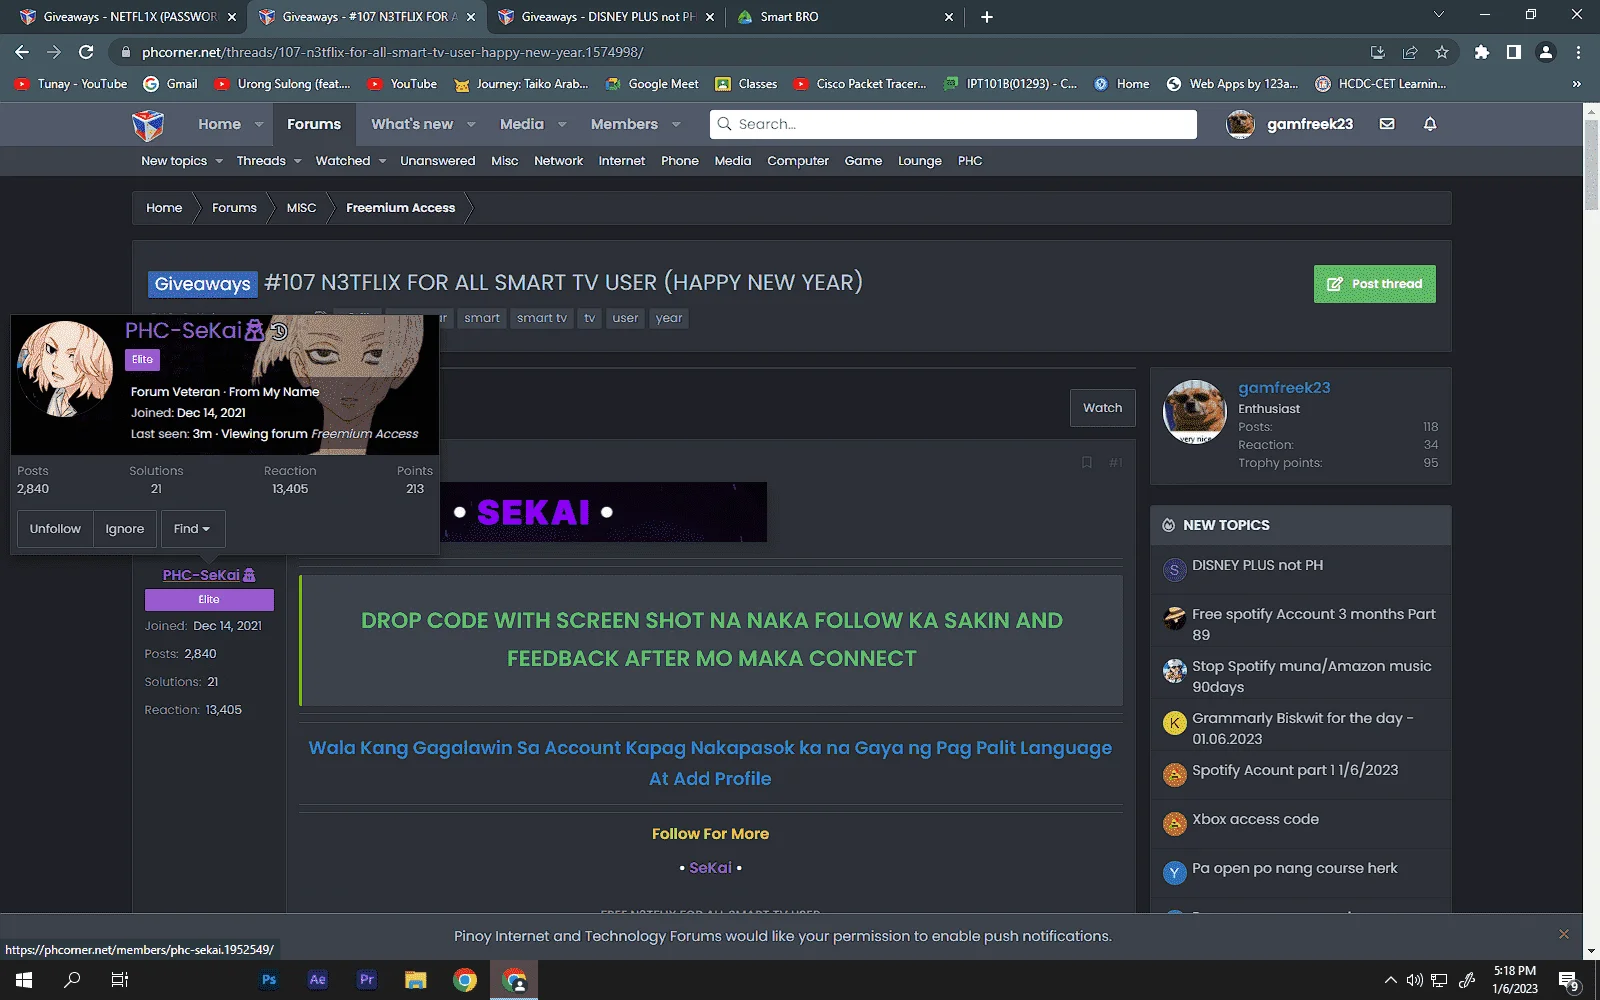Open the taskbar search icon
The width and height of the screenshot is (1600, 1000).
click(72, 980)
